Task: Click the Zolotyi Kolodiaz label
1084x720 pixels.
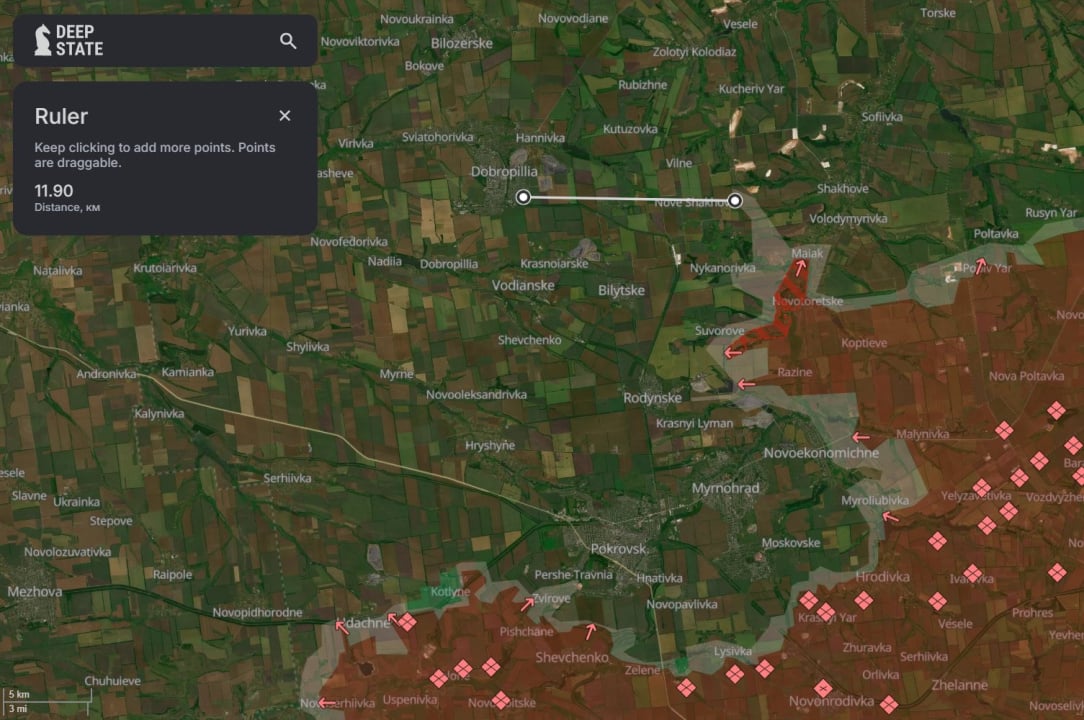Action: (694, 52)
